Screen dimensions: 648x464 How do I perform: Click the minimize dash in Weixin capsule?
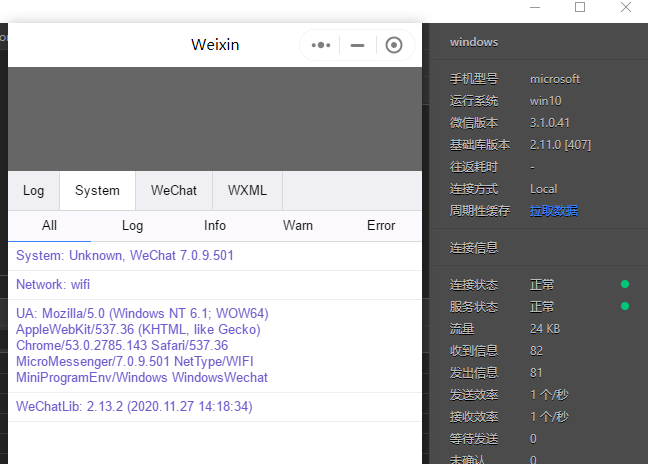pos(357,45)
